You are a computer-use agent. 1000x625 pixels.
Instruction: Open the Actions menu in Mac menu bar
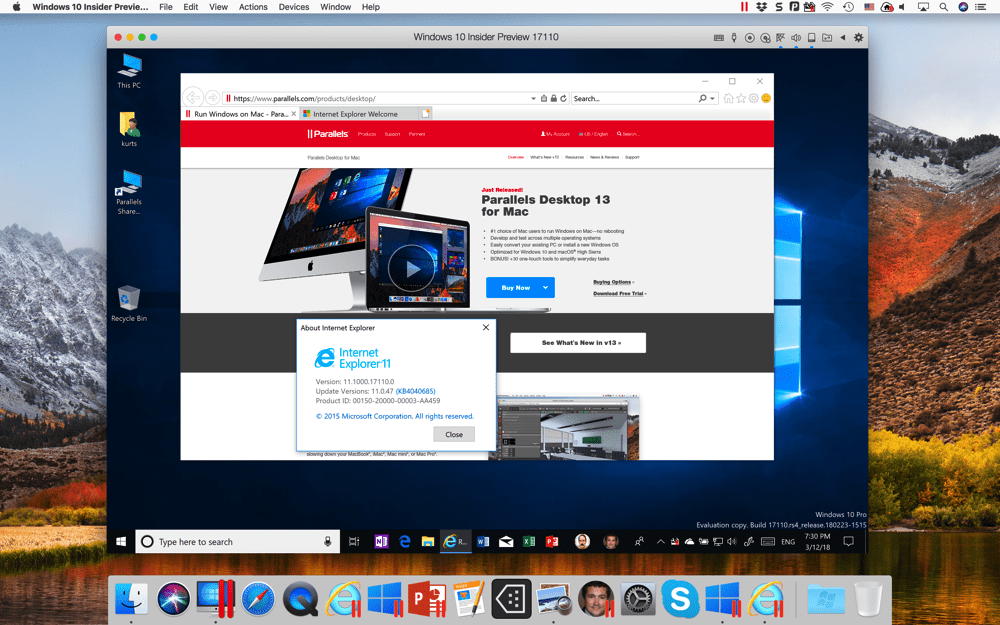(x=253, y=7)
